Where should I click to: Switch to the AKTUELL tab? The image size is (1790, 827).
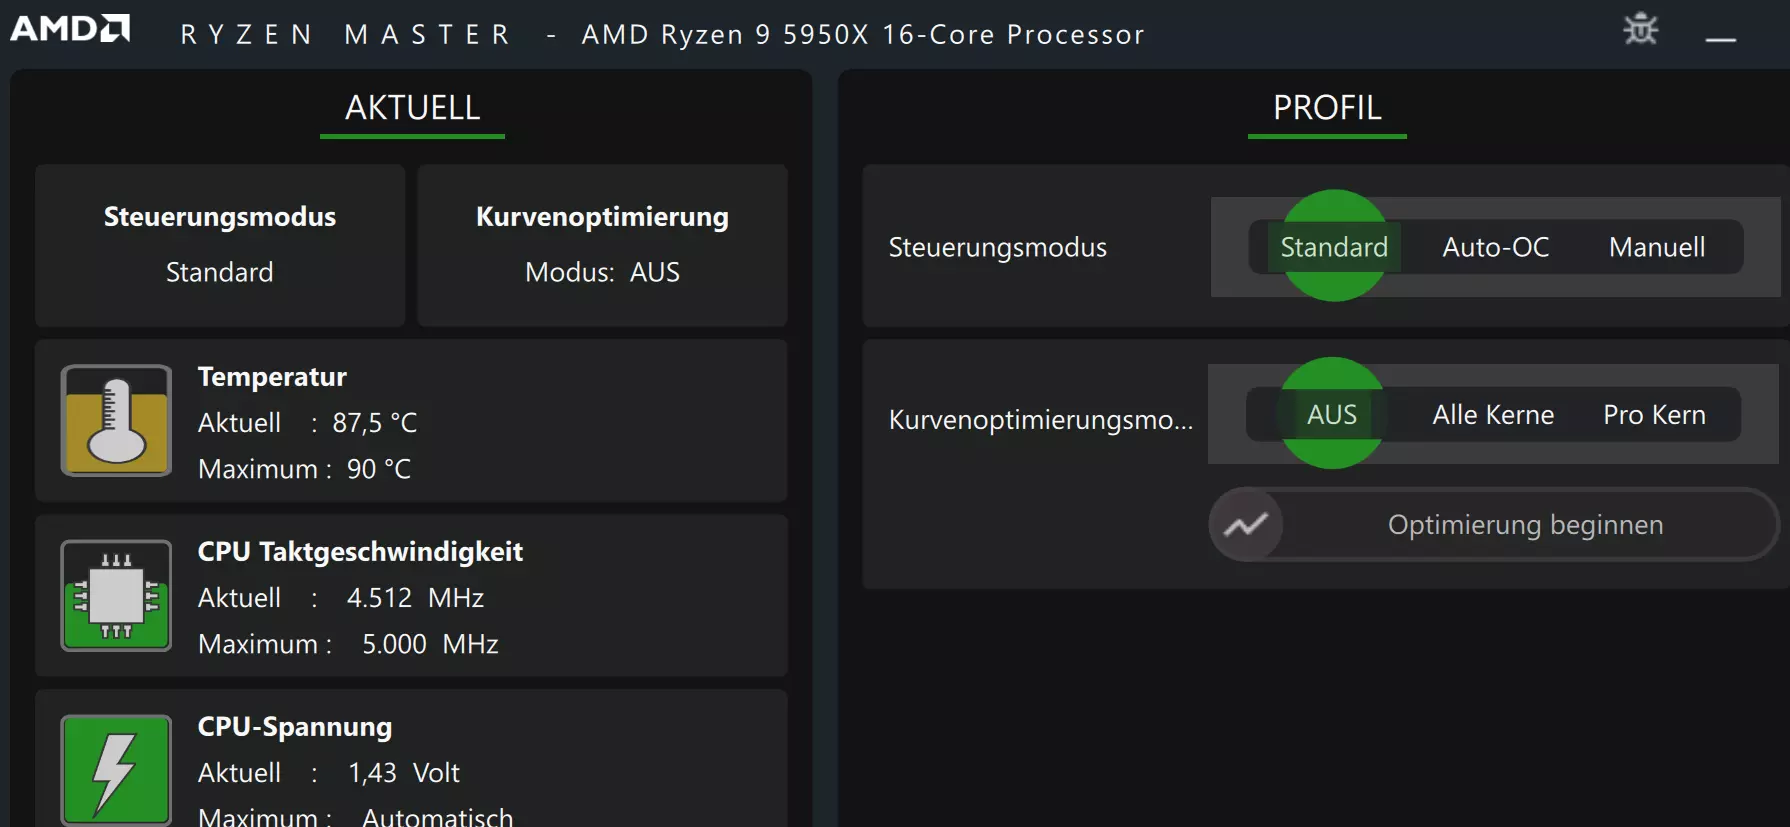click(x=412, y=108)
